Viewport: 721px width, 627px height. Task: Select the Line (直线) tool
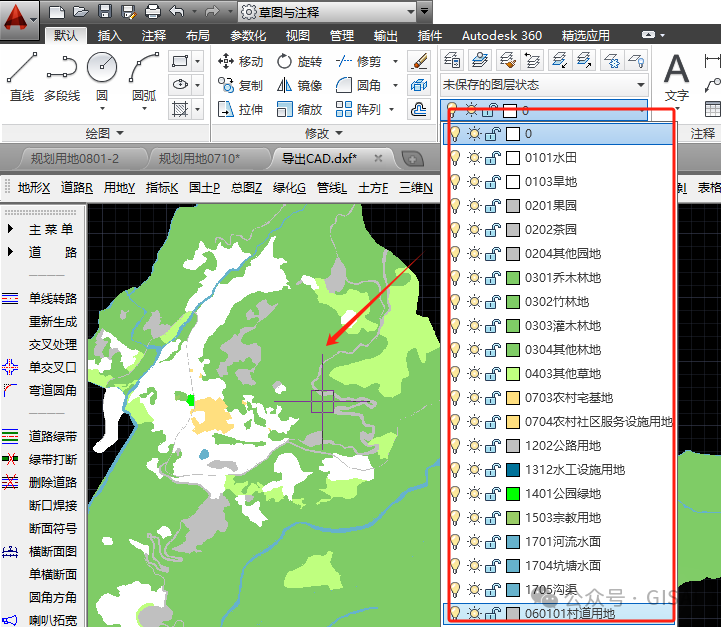[x=22, y=77]
